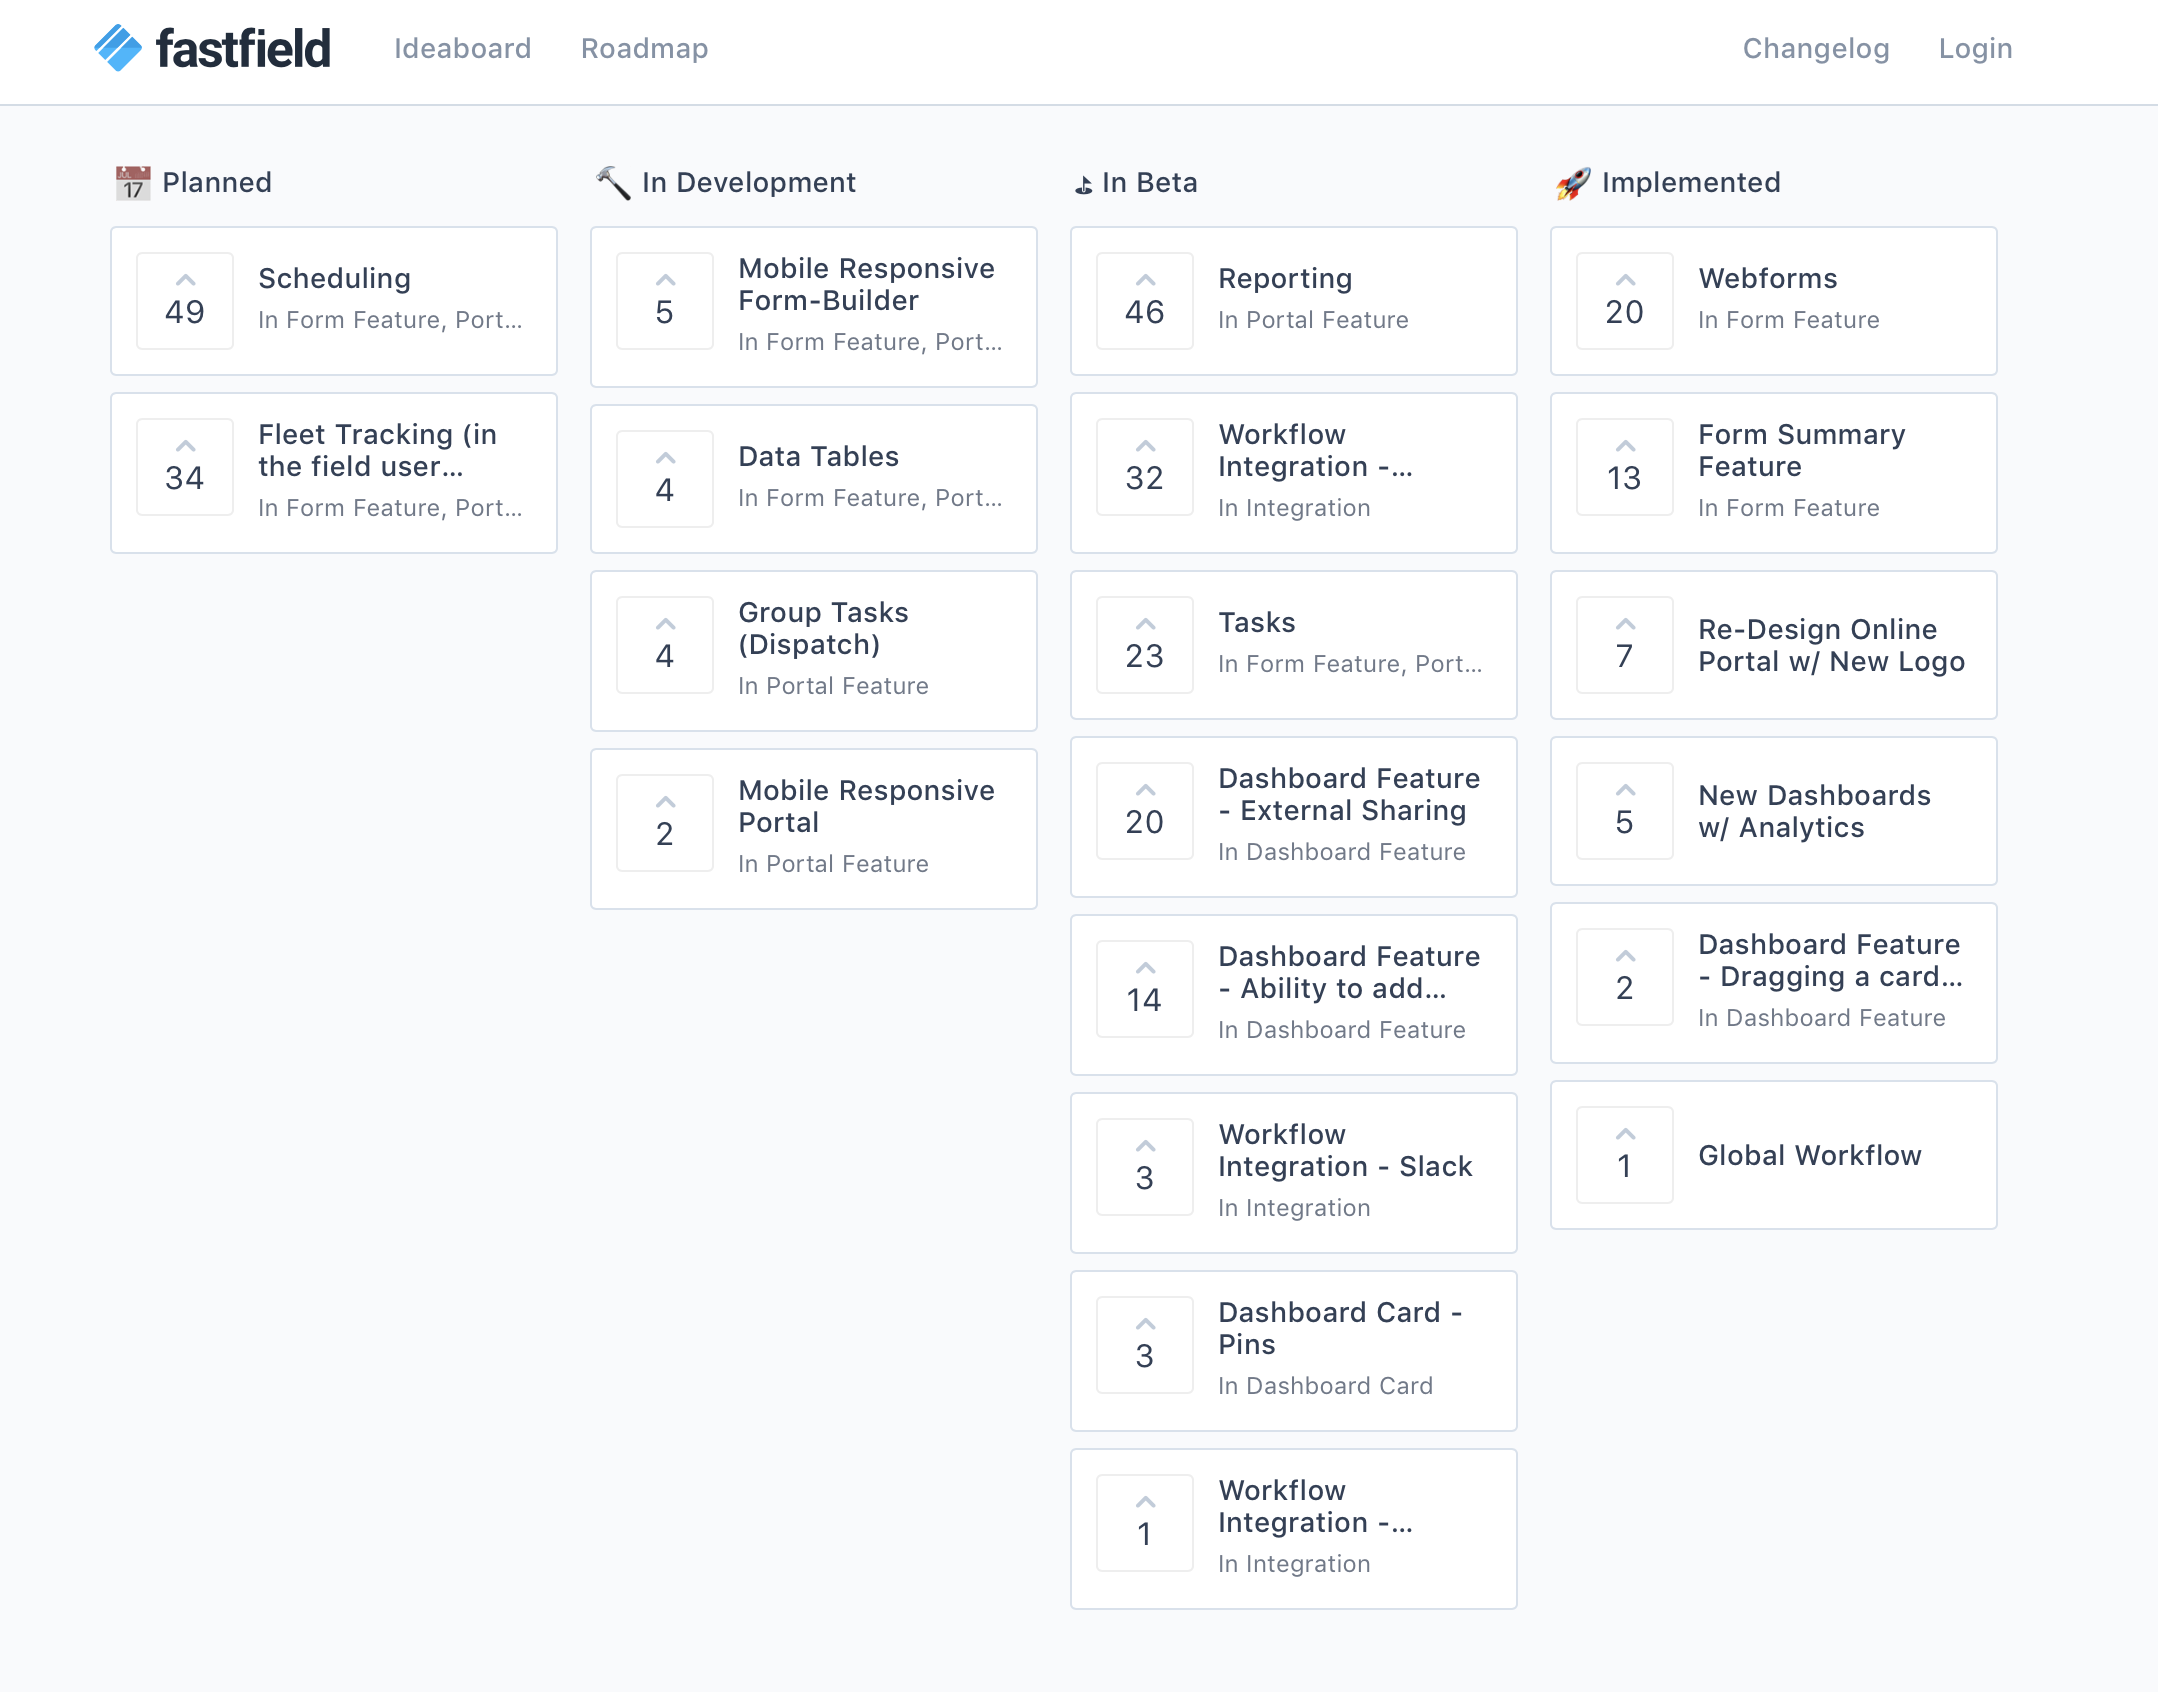Open the Changelog
Viewport: 2158px width, 1692px height.
click(1815, 48)
